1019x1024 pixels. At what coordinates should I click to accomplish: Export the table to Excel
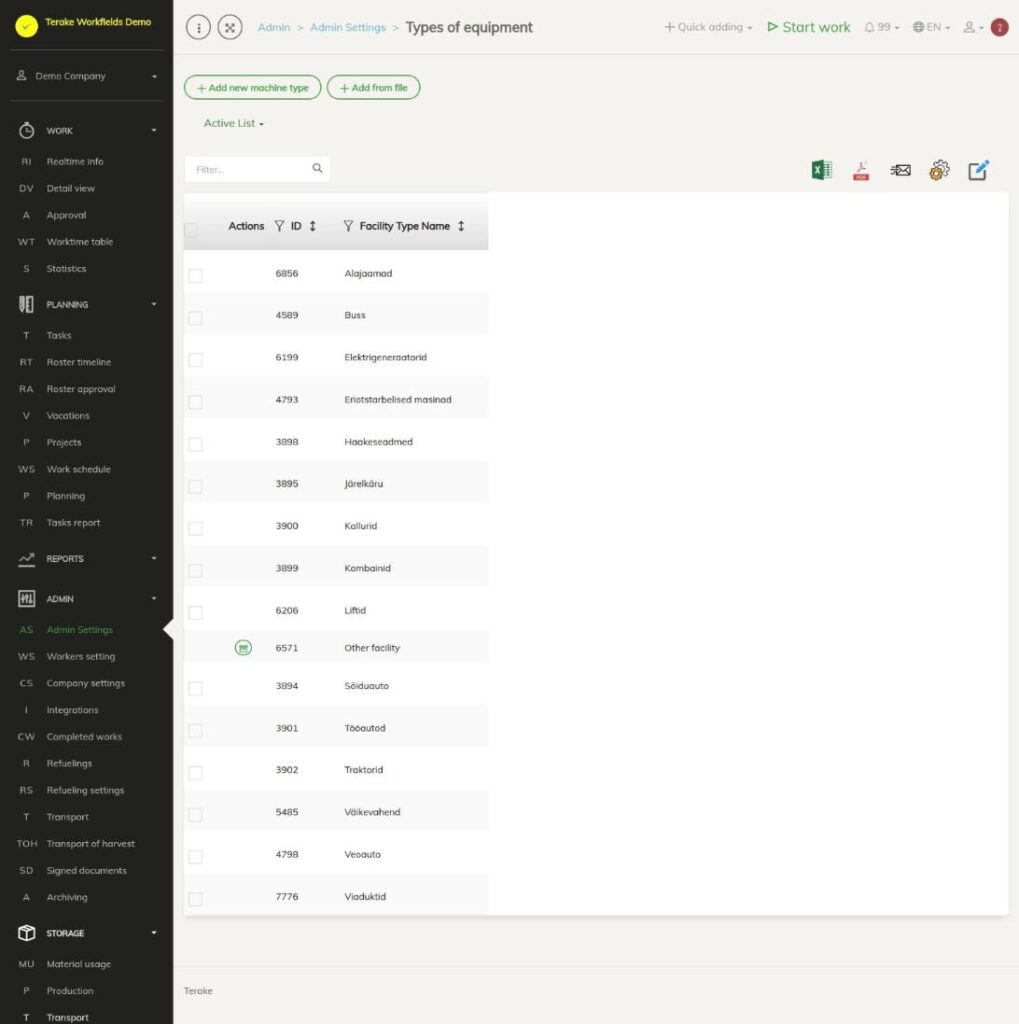[x=821, y=170]
